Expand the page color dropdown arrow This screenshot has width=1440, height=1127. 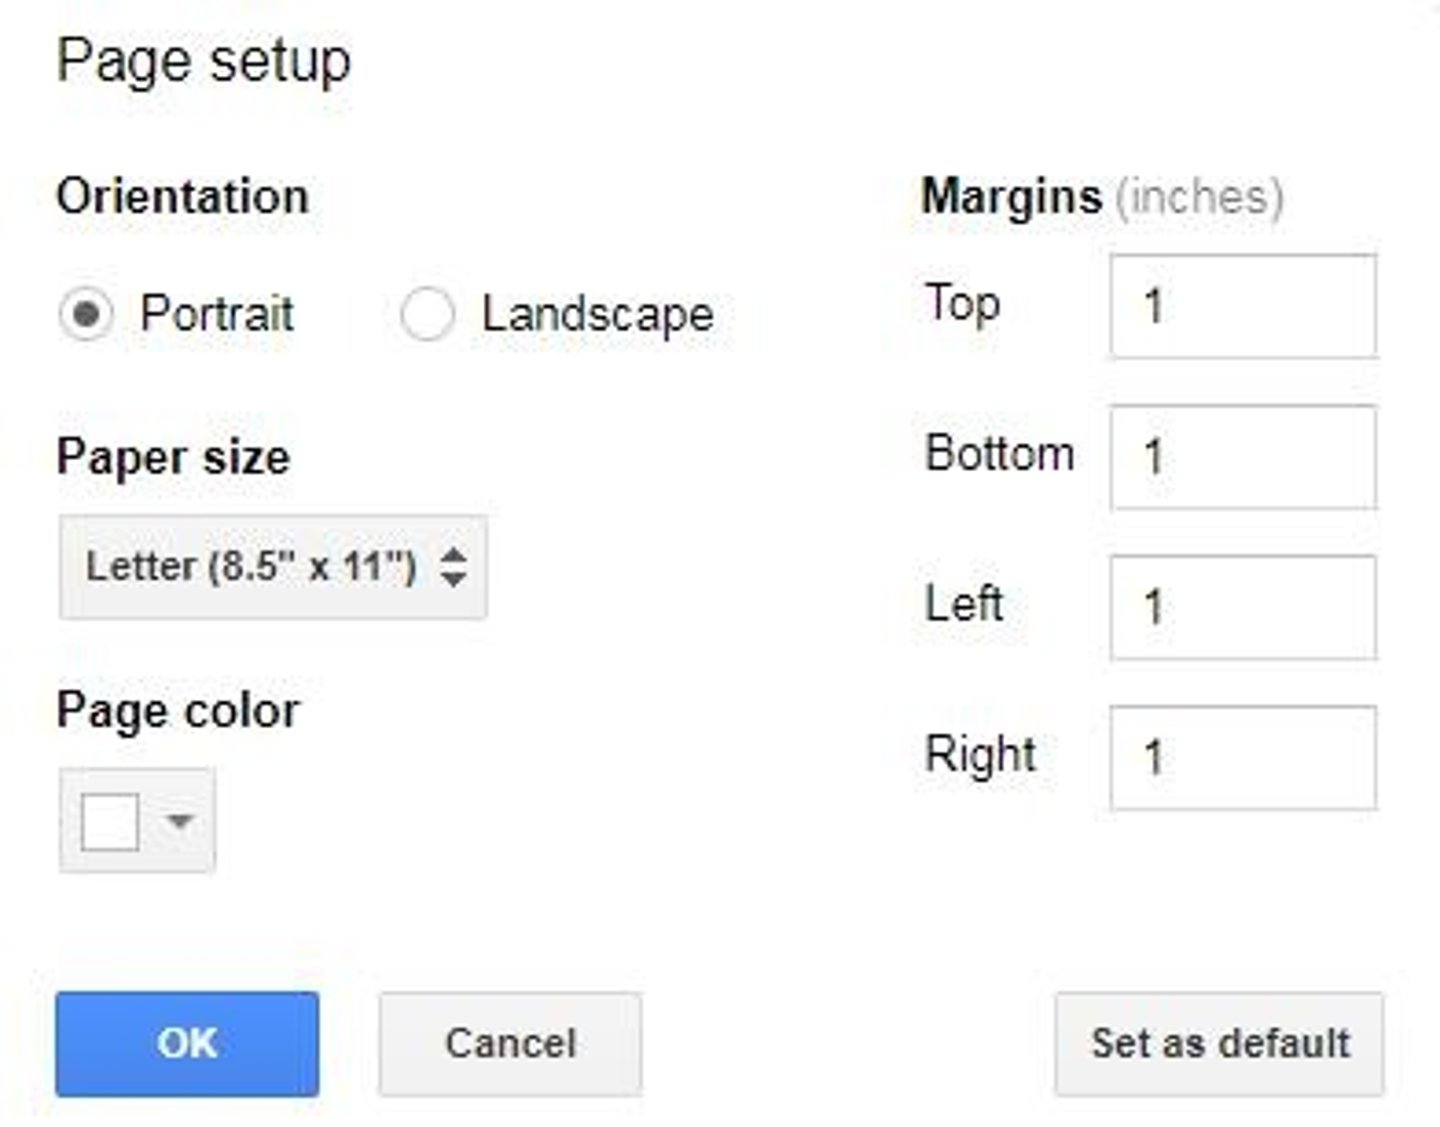[180, 822]
